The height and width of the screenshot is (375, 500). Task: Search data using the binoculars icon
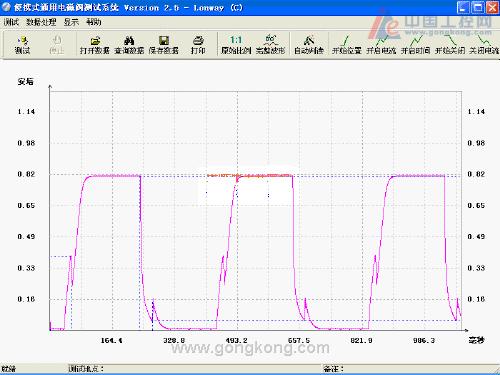129,45
